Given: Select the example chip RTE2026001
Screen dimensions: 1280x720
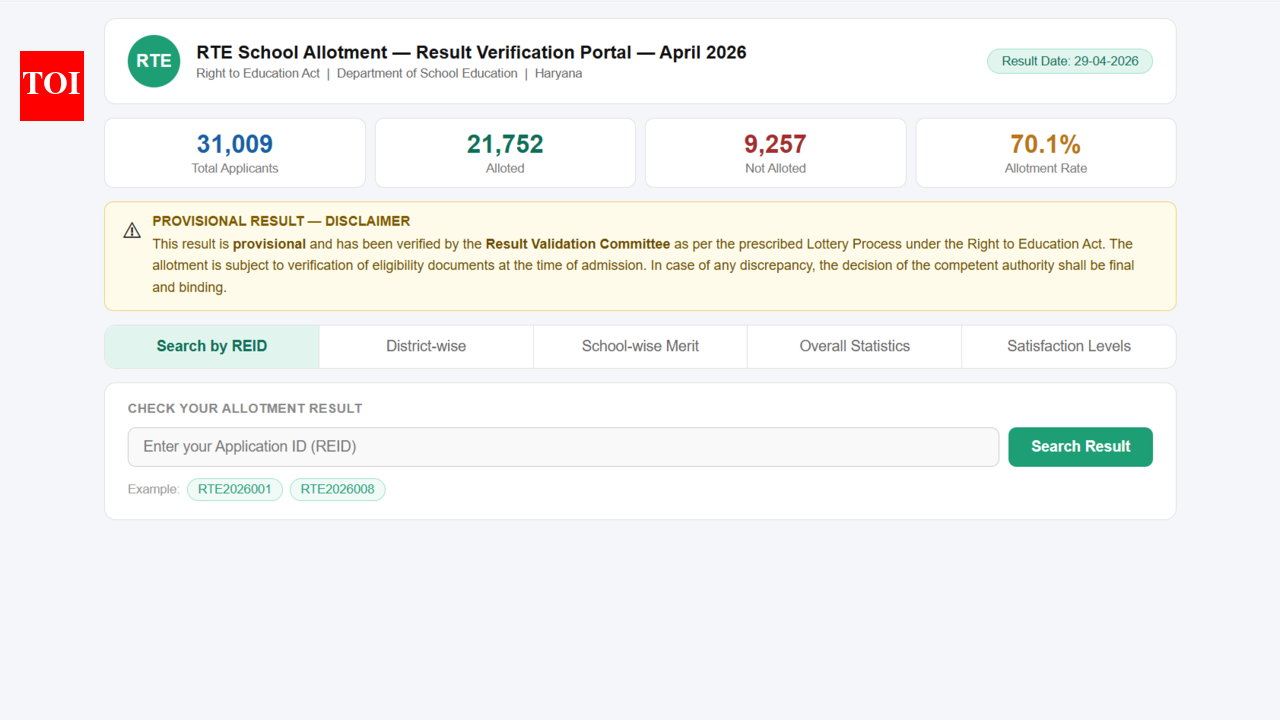Looking at the screenshot, I should [x=234, y=489].
